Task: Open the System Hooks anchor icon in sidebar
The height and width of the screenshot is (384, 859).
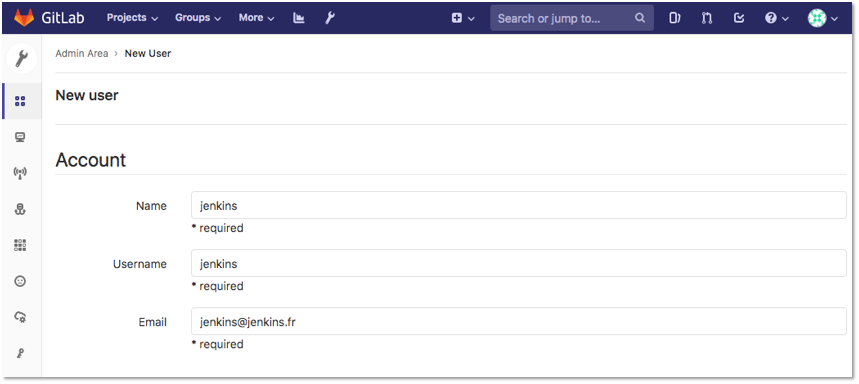Action: 20,209
